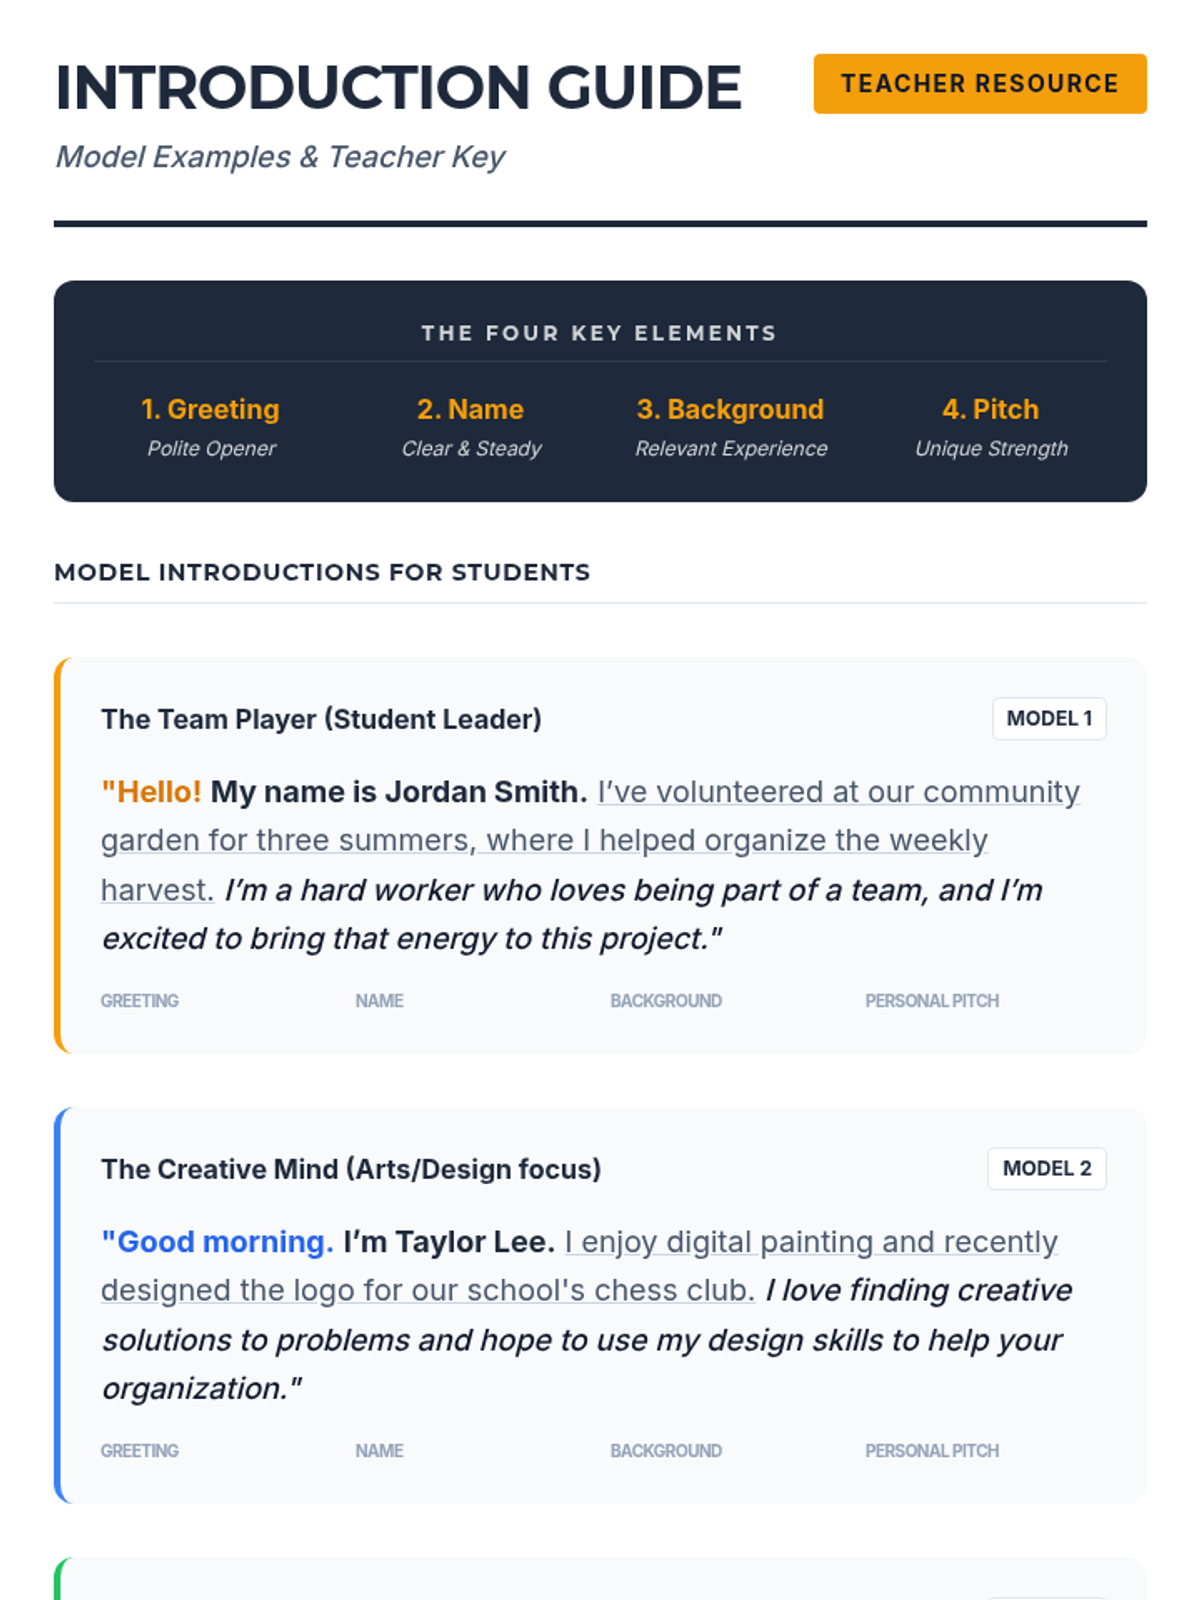Click 'The Four Key Elements' heading
Image resolution: width=1200 pixels, height=1600 pixels.
pyautogui.click(x=600, y=333)
